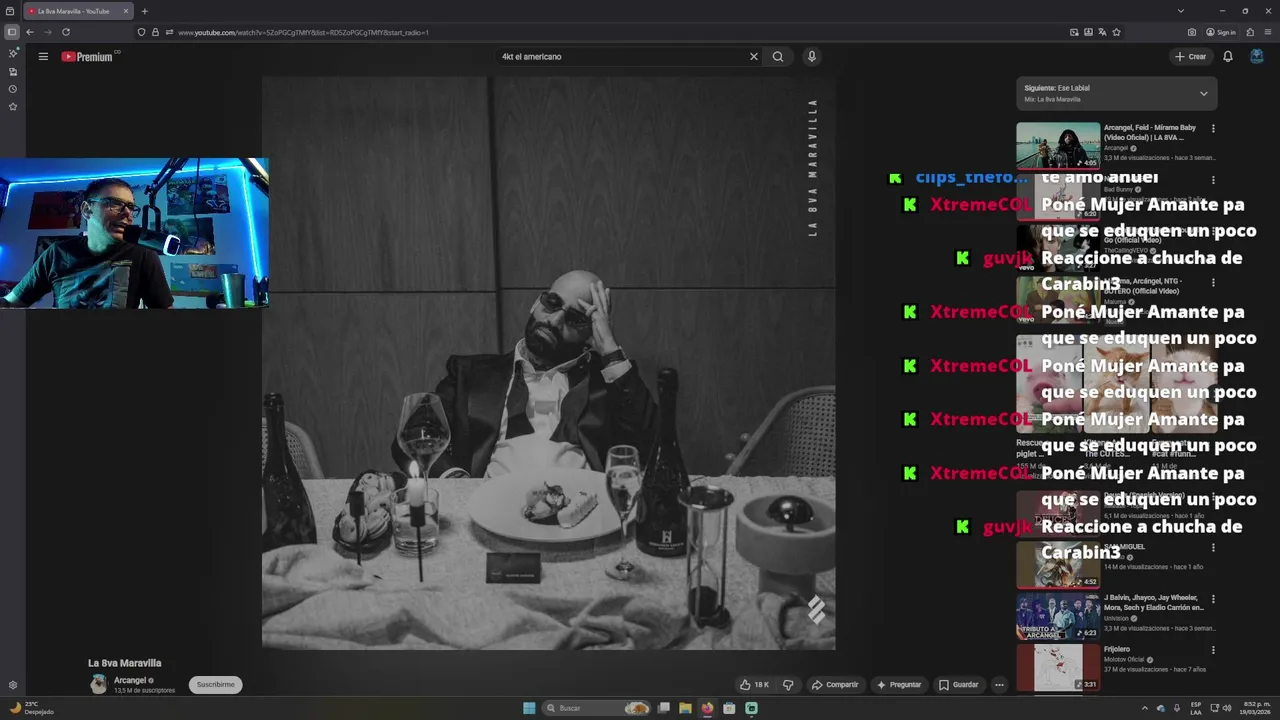Click the 'La 8va Maravilla' video title
Viewport: 1280px width, 720px height.
(124, 663)
